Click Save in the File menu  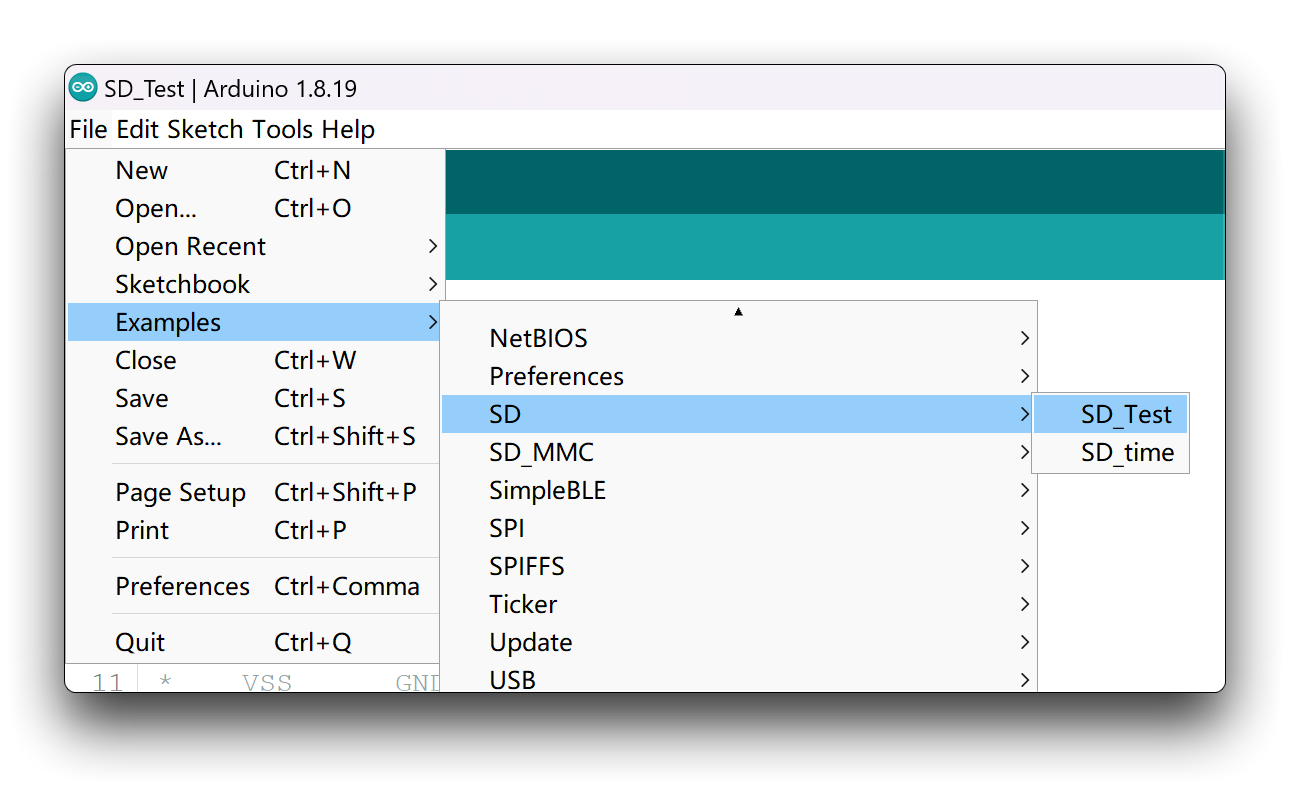pos(254,398)
